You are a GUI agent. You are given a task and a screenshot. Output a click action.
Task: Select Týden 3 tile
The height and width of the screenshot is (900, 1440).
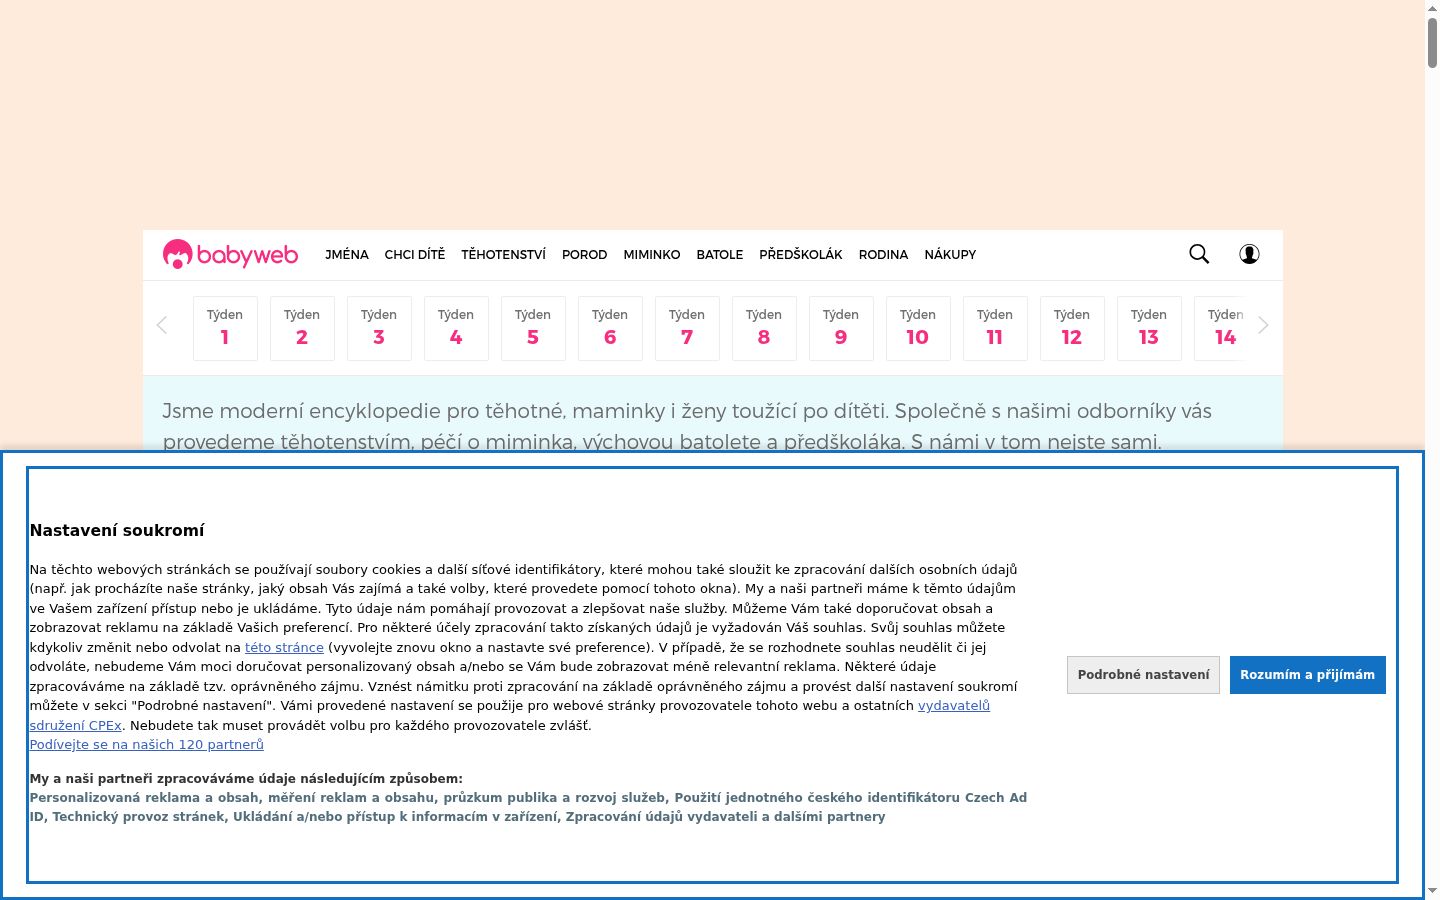pyautogui.click(x=379, y=328)
